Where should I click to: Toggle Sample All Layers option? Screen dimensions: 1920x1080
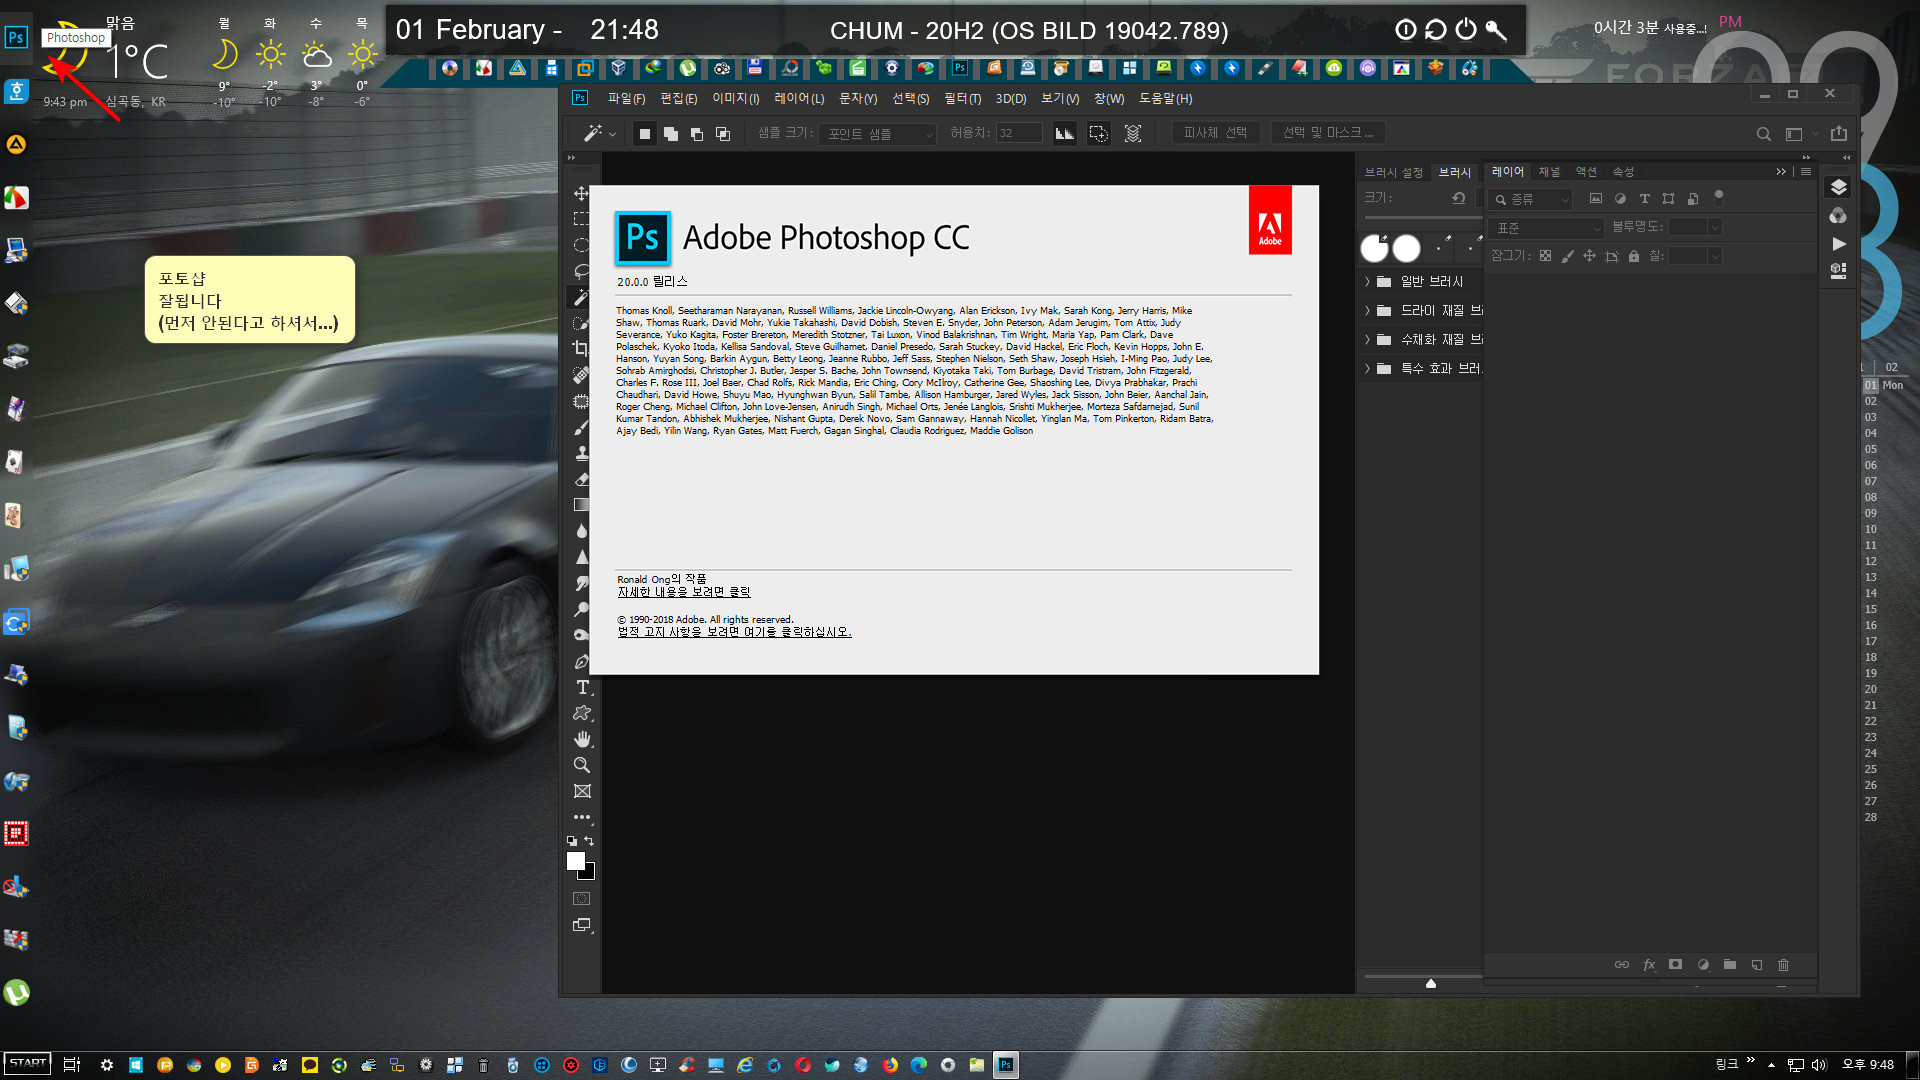(1133, 133)
